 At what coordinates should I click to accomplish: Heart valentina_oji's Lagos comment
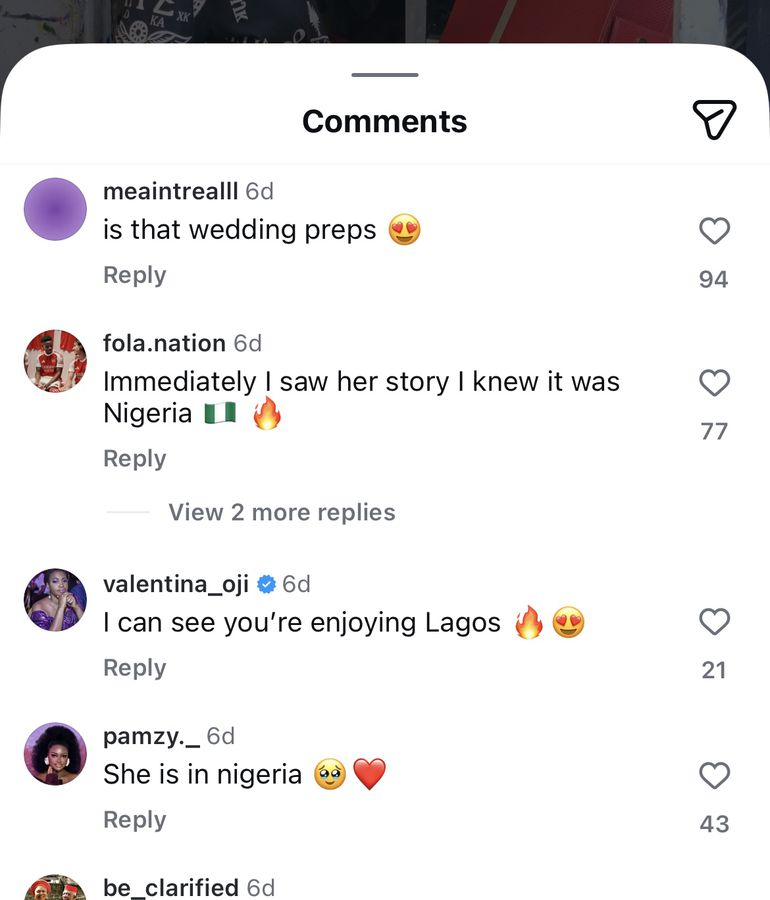714,622
